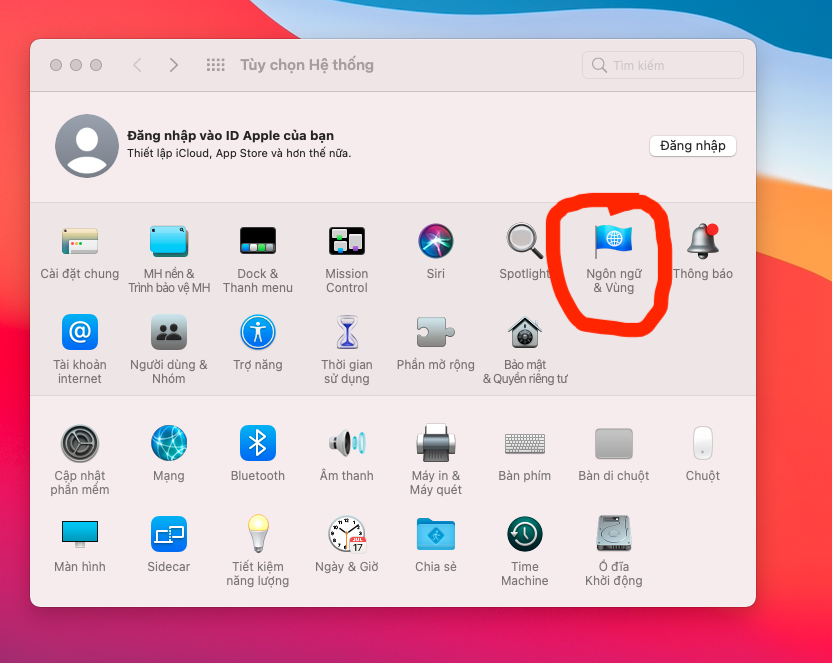833x664 pixels.
Task: Open Thông báo notification settings
Action: point(702,241)
